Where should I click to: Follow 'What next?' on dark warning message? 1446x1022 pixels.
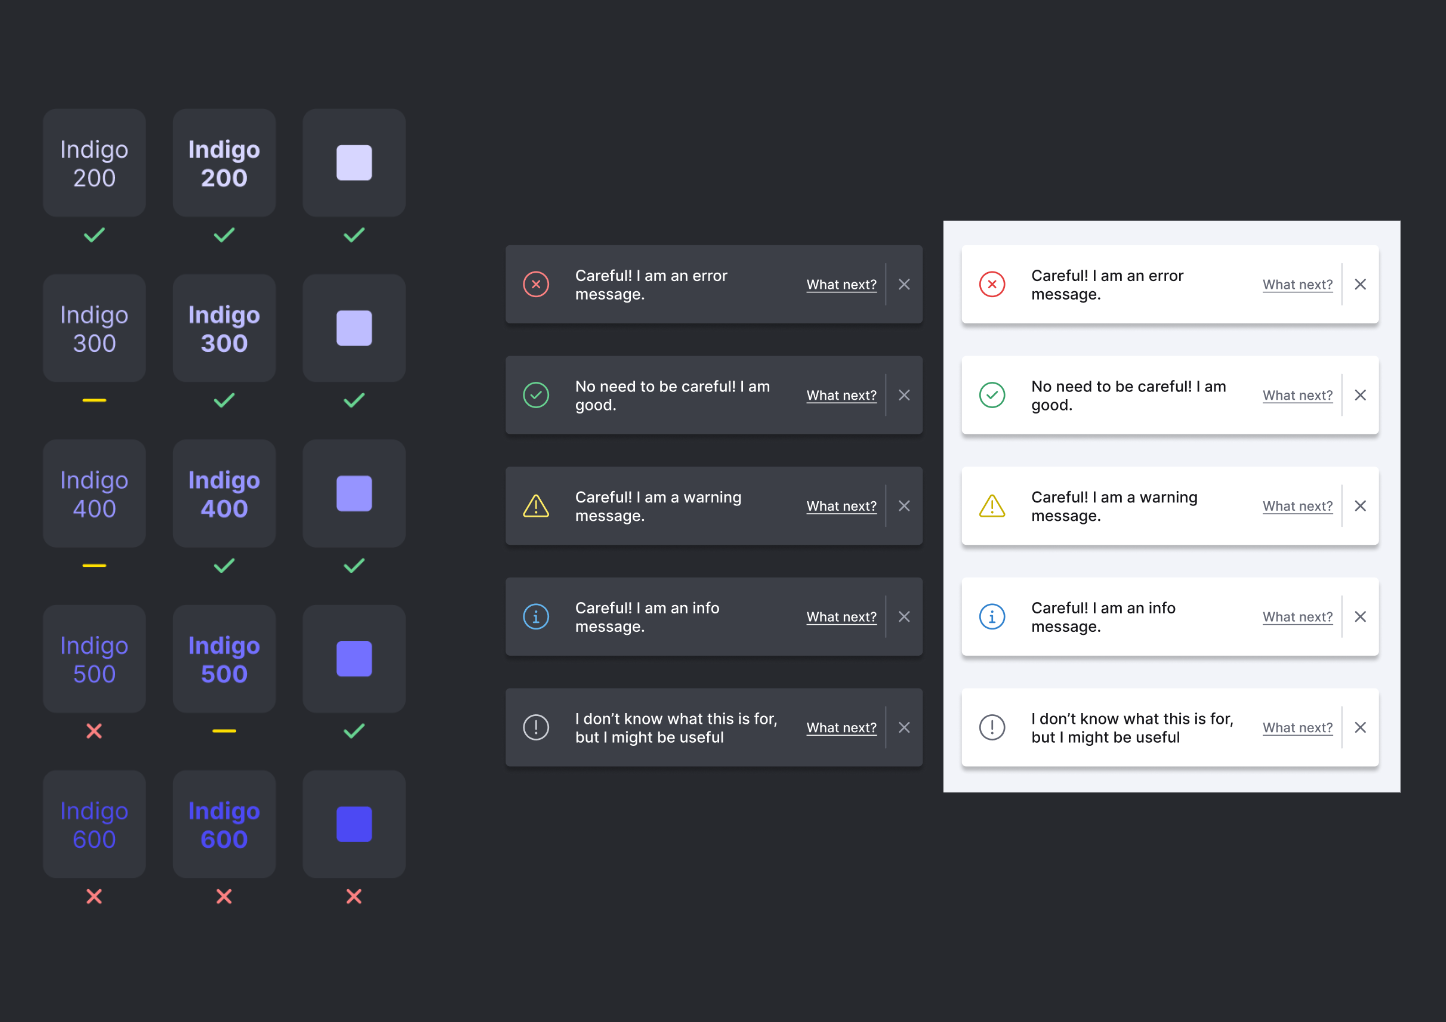pos(842,507)
